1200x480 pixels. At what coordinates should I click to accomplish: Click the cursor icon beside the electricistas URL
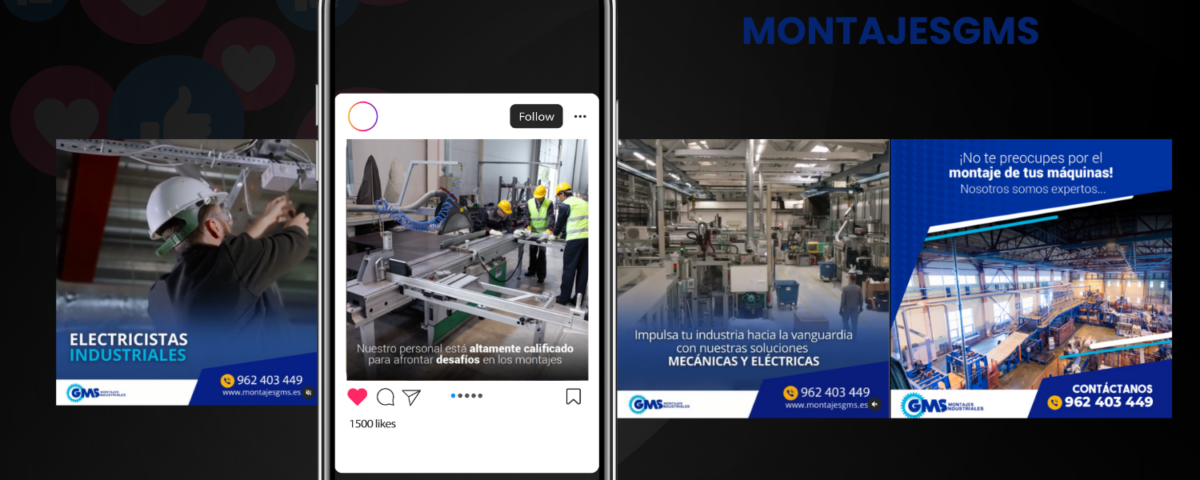point(308,393)
